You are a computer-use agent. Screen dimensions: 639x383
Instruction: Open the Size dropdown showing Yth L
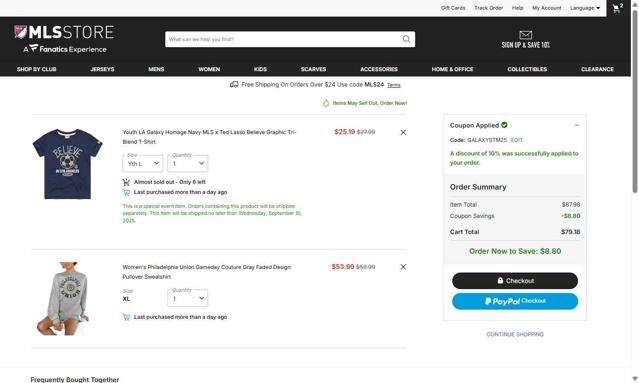(143, 163)
